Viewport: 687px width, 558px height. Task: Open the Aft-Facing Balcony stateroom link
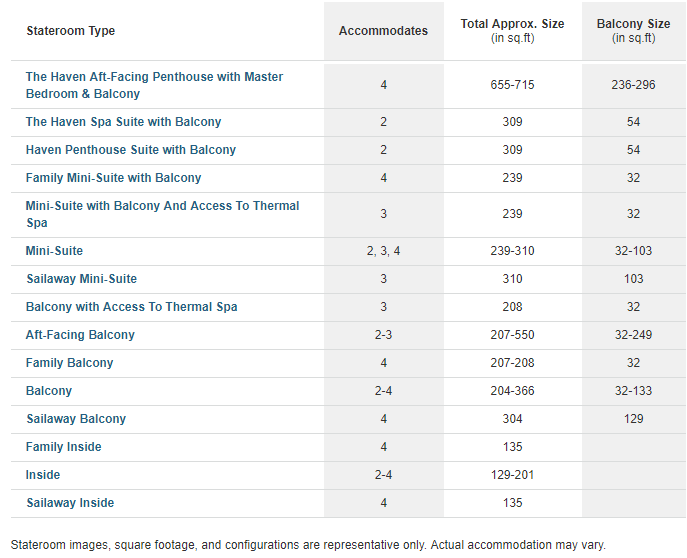click(x=80, y=335)
